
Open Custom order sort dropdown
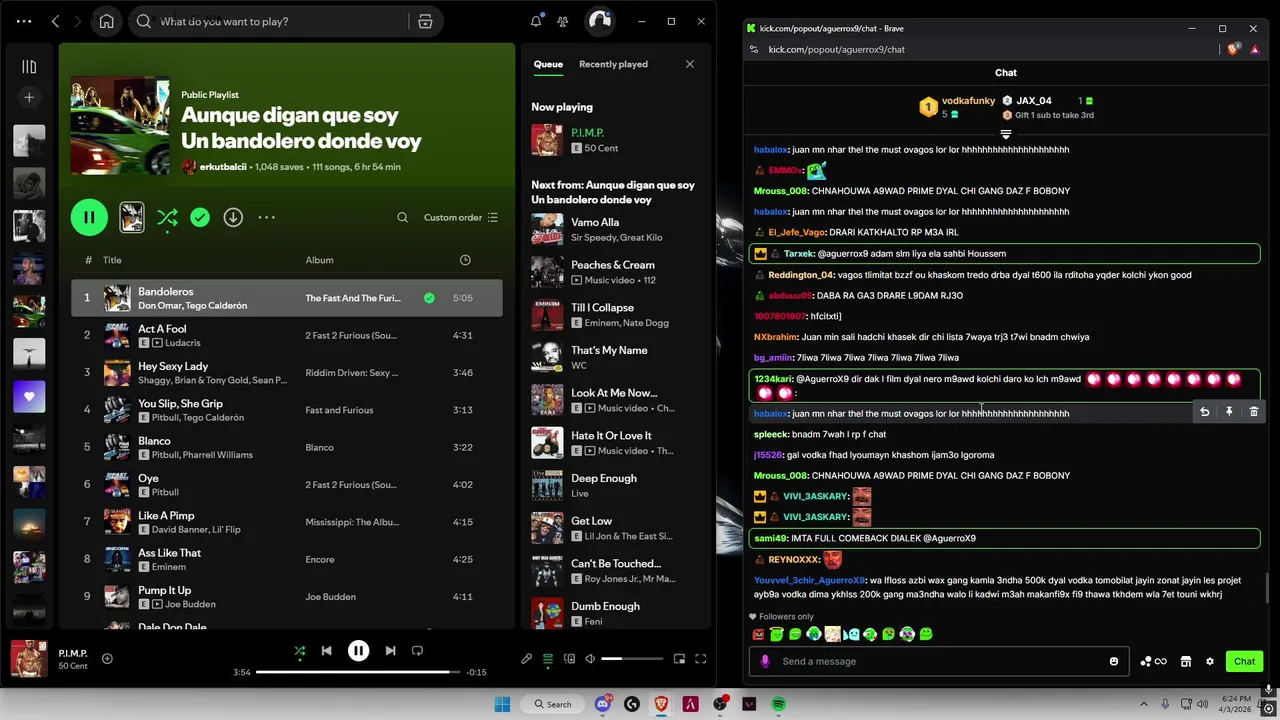[460, 217]
